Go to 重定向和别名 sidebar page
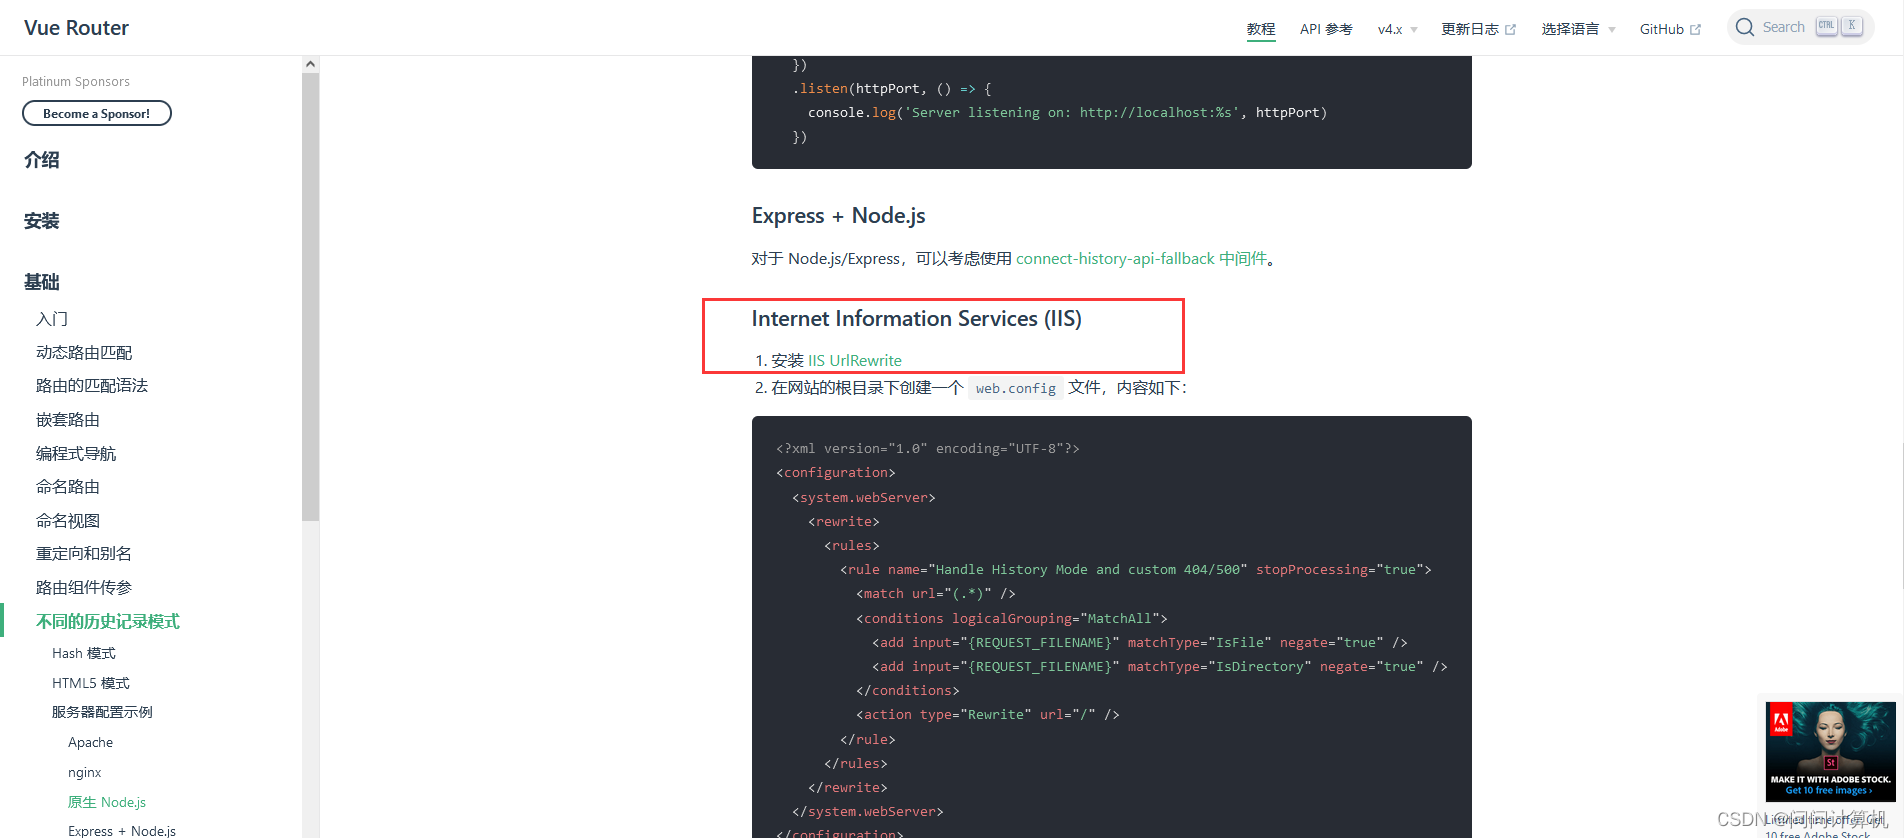 (84, 554)
